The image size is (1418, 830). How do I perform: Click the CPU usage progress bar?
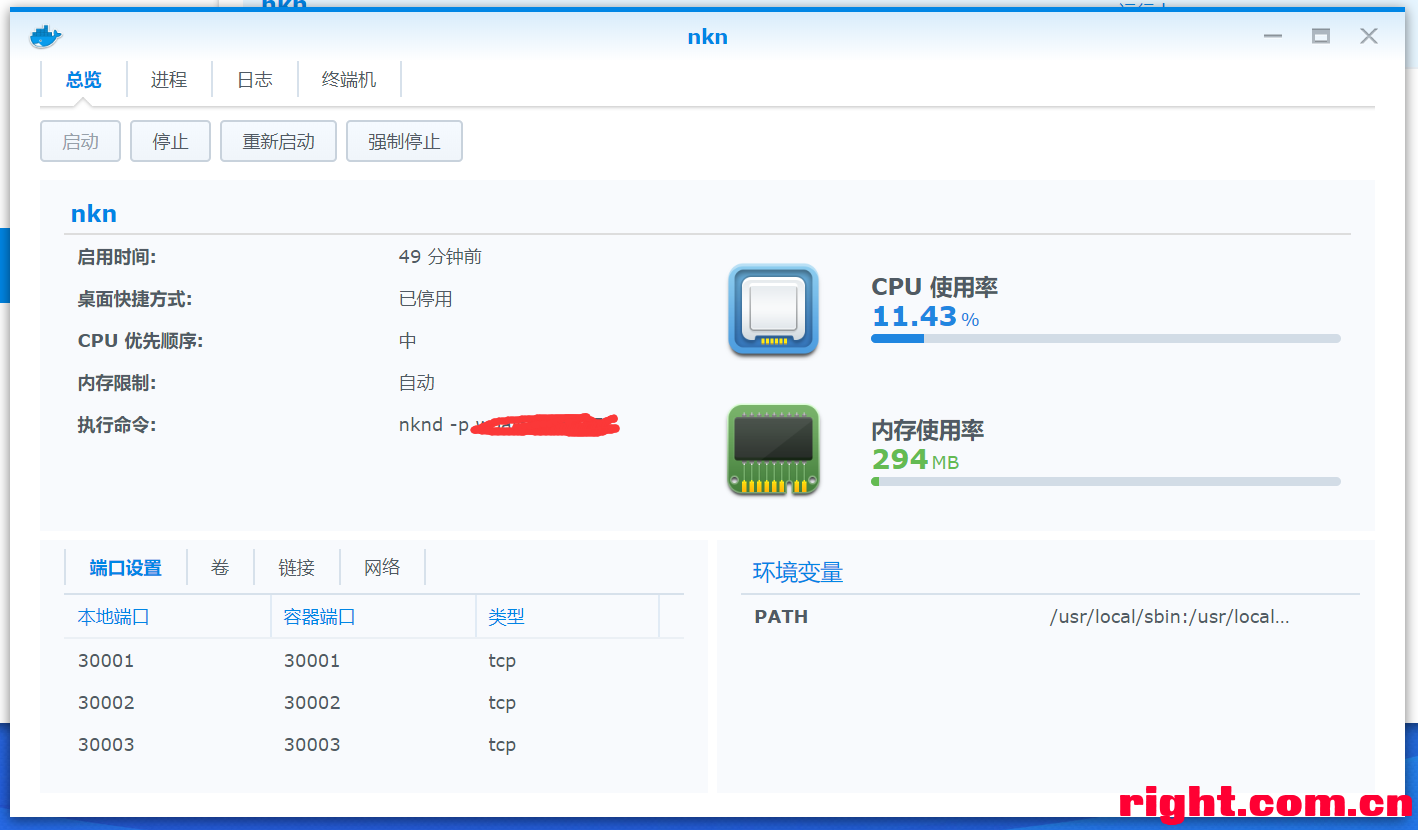pos(1105,339)
